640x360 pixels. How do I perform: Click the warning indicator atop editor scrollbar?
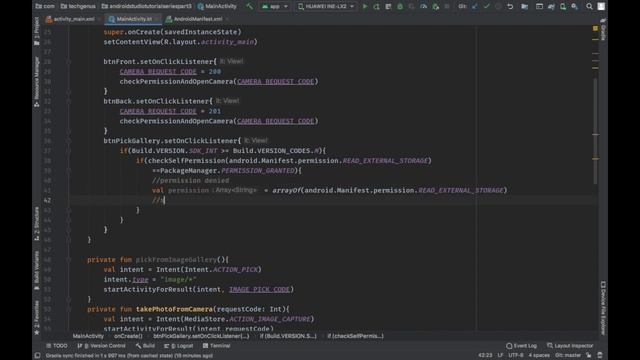pyautogui.click(x=595, y=28)
